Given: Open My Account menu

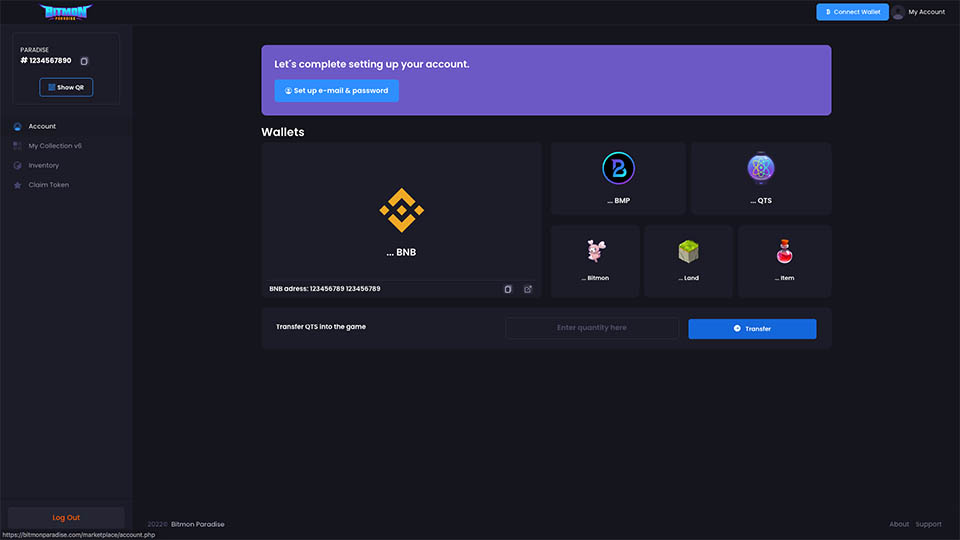Looking at the screenshot, I should click(926, 12).
